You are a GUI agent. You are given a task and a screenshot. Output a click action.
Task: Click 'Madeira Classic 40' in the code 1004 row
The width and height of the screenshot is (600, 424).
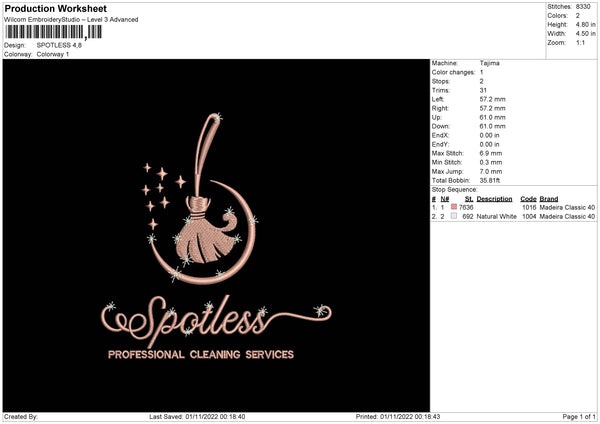(567, 217)
